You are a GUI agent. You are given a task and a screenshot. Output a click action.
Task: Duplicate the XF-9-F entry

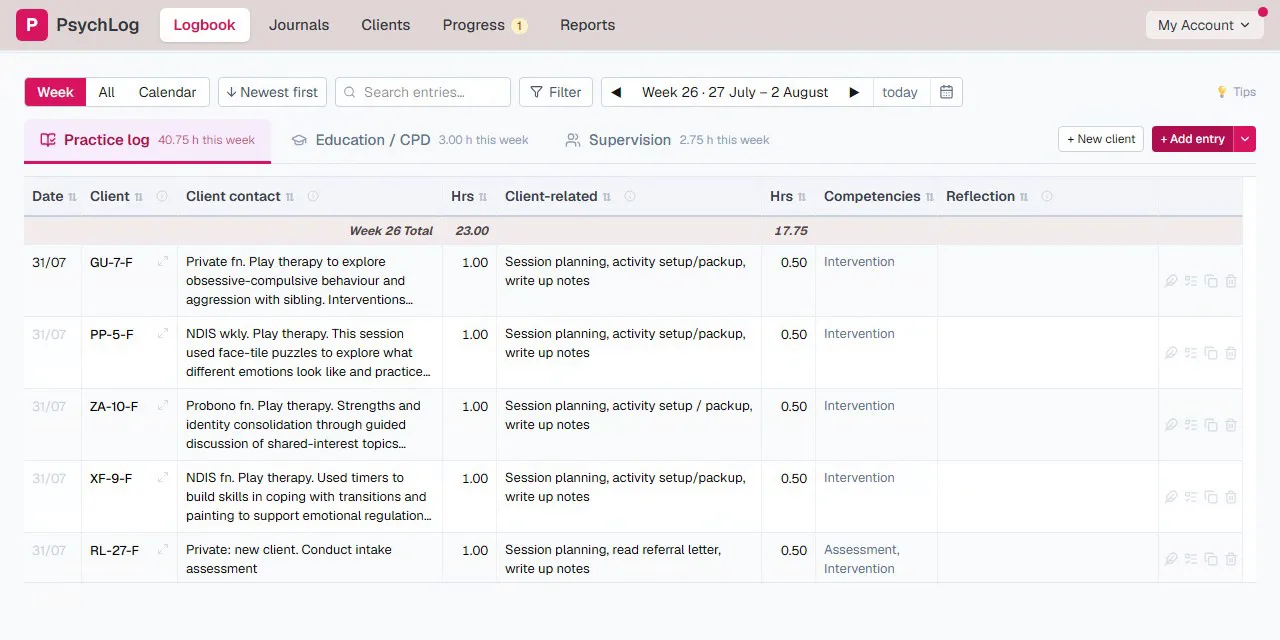pyautogui.click(x=1211, y=497)
